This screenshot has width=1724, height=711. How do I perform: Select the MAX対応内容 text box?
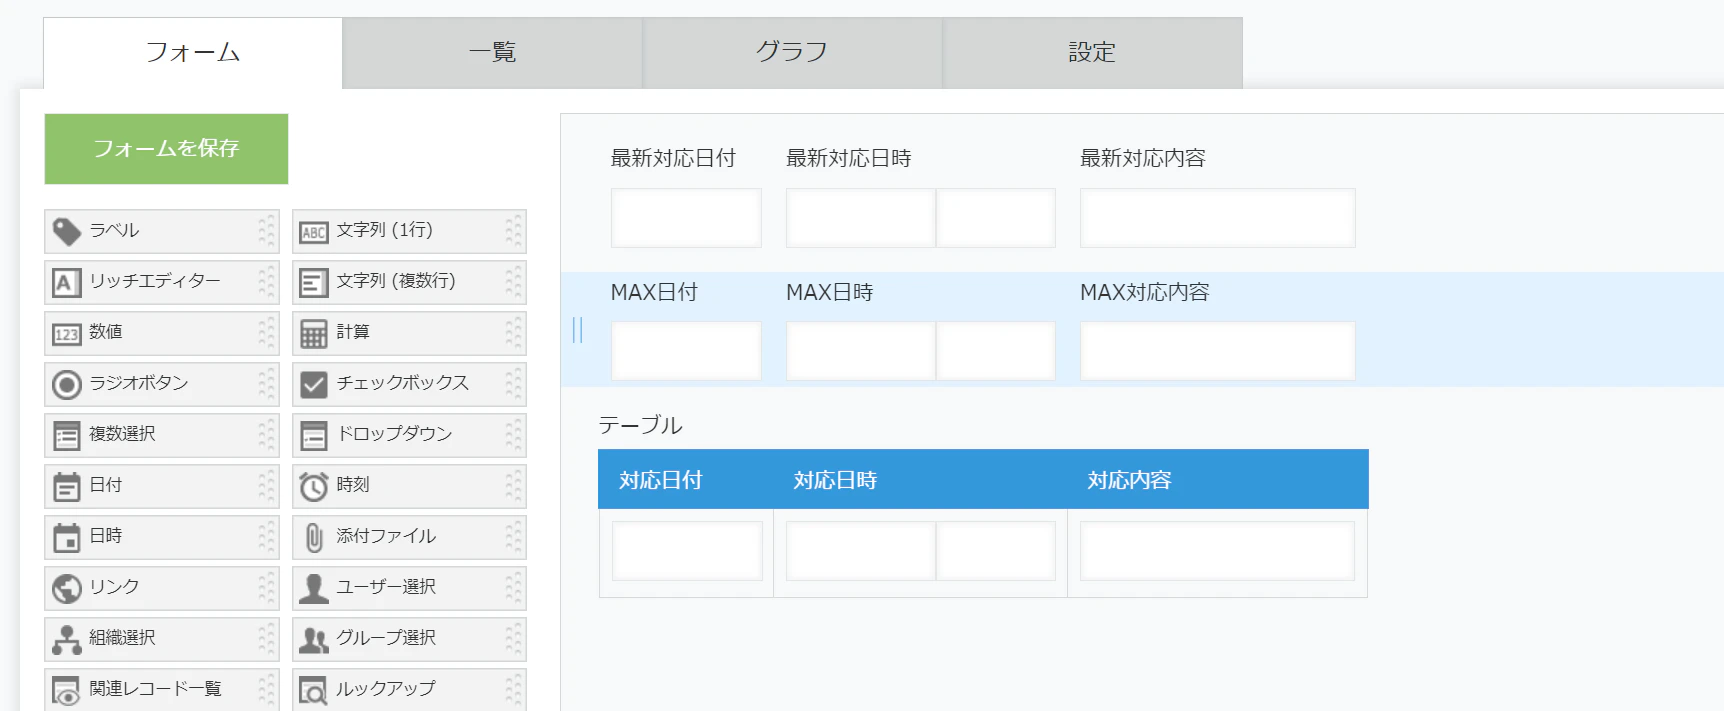tap(1217, 351)
